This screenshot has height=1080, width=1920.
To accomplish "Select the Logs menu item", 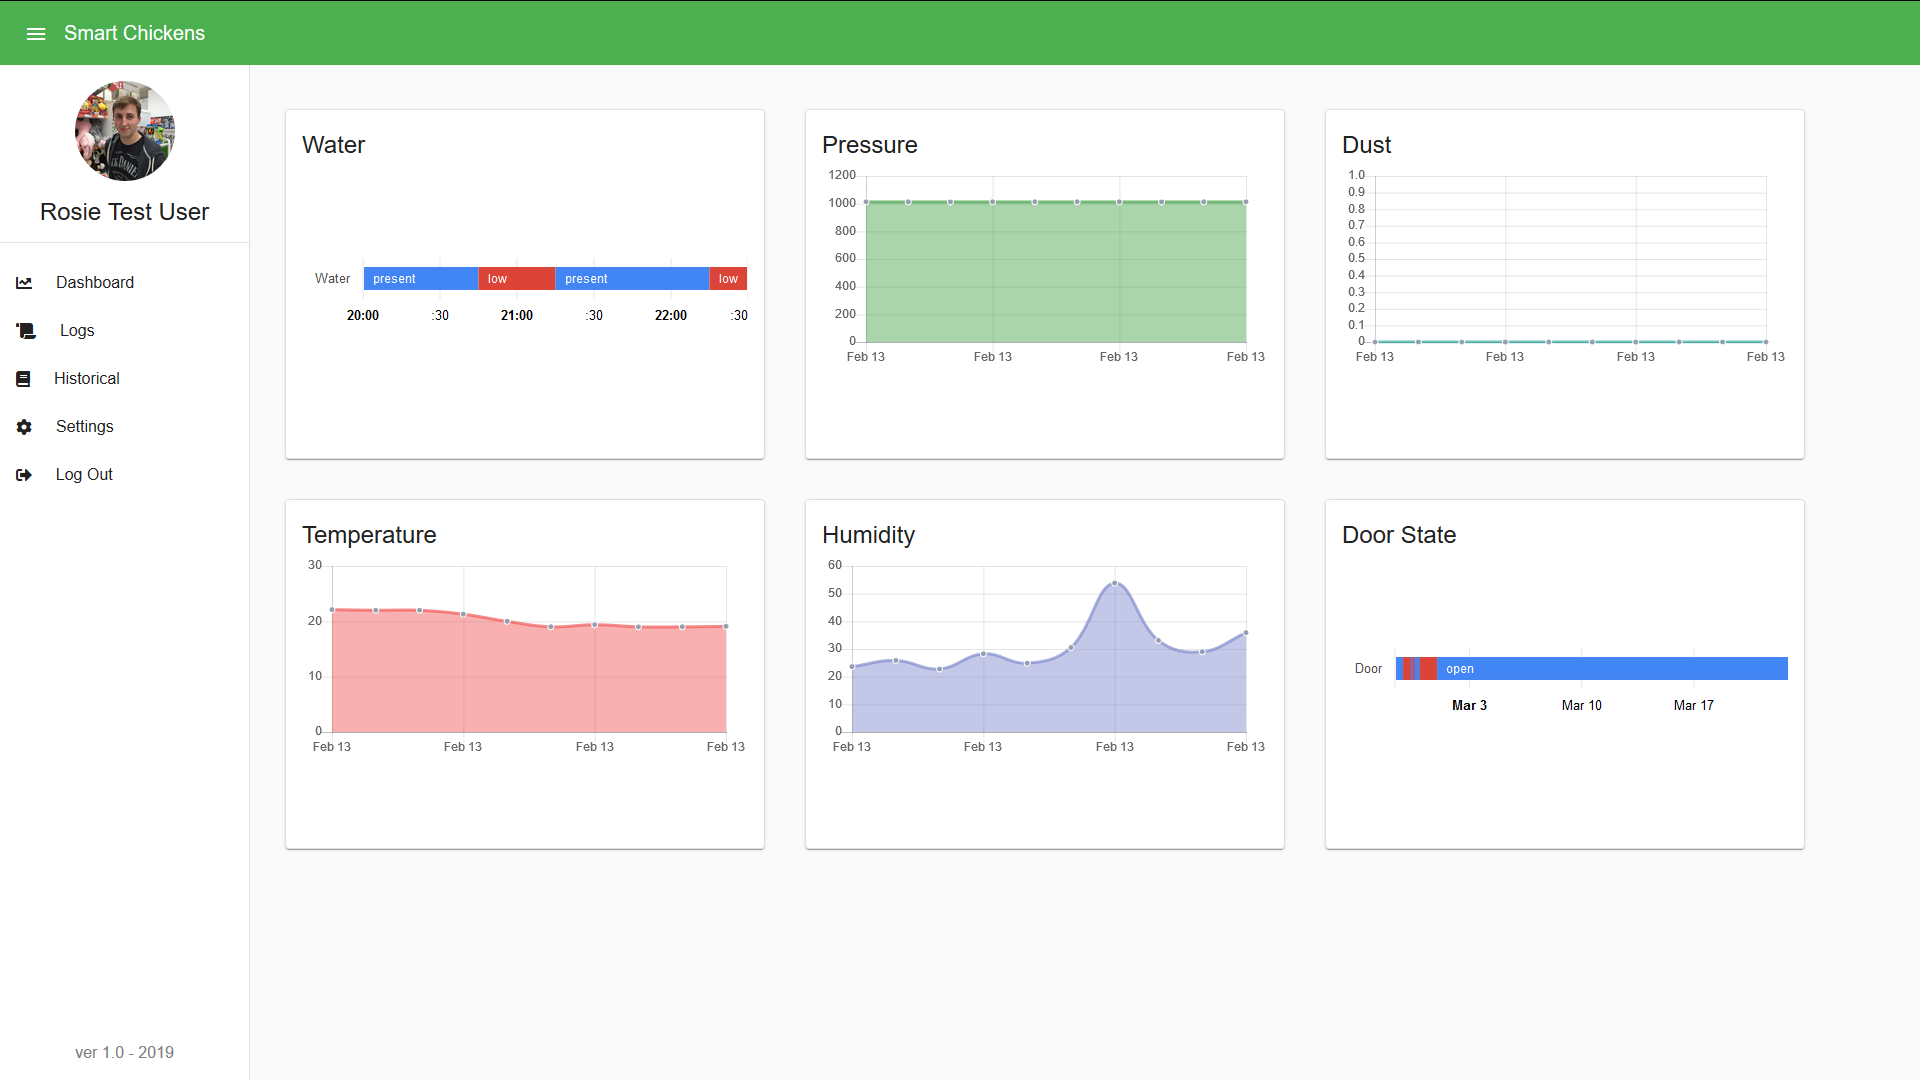I will tap(76, 330).
